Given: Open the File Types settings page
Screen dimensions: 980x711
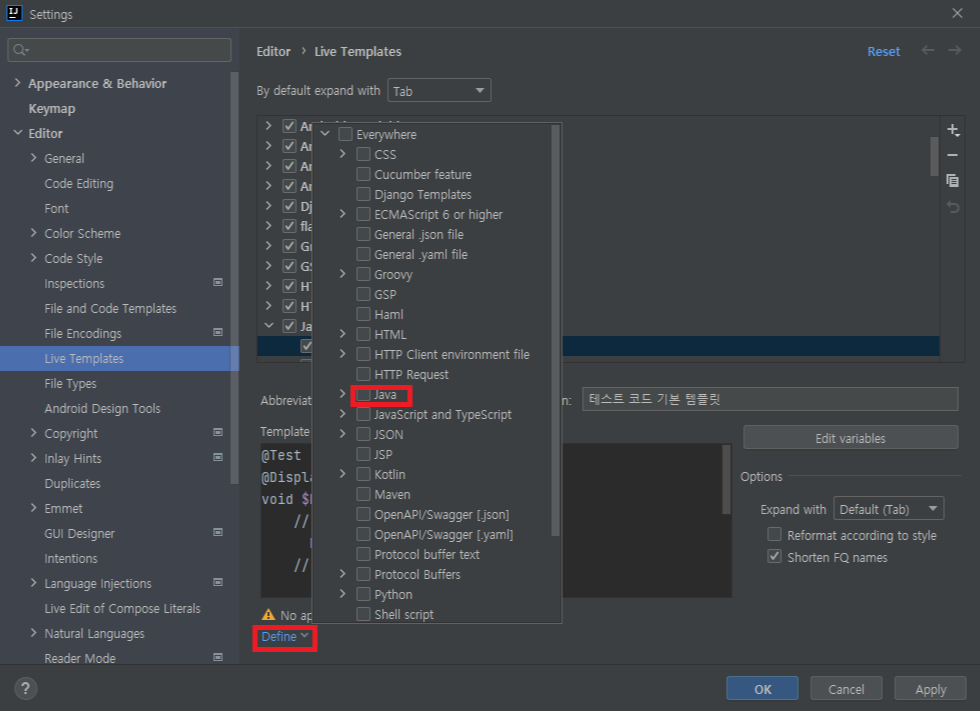Looking at the screenshot, I should click(x=71, y=384).
